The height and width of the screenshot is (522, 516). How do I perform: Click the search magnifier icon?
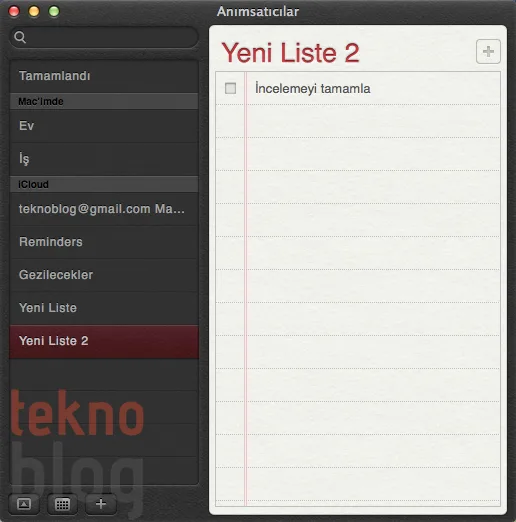pos(20,37)
